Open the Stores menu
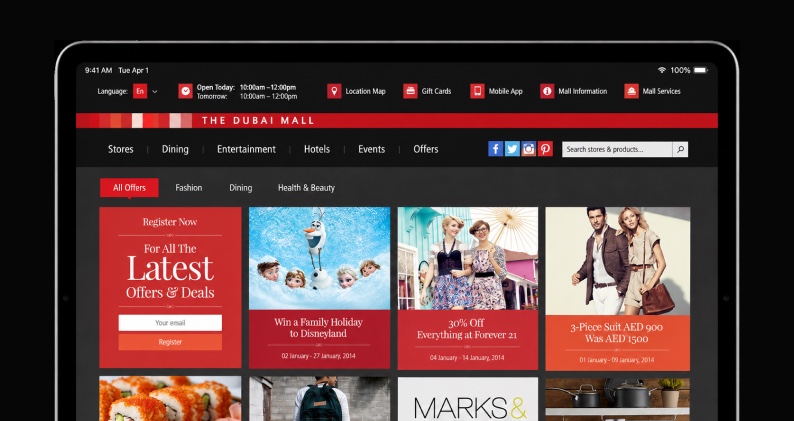This screenshot has width=794, height=421. (121, 149)
